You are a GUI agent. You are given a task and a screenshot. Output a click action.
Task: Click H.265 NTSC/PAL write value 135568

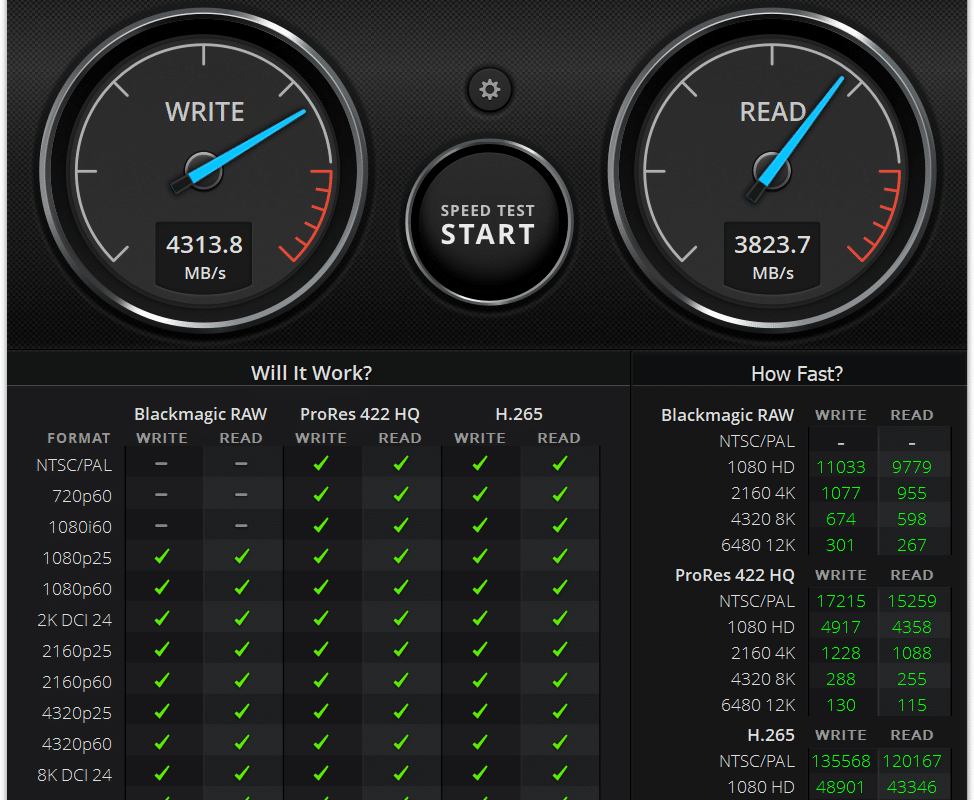[x=840, y=761]
